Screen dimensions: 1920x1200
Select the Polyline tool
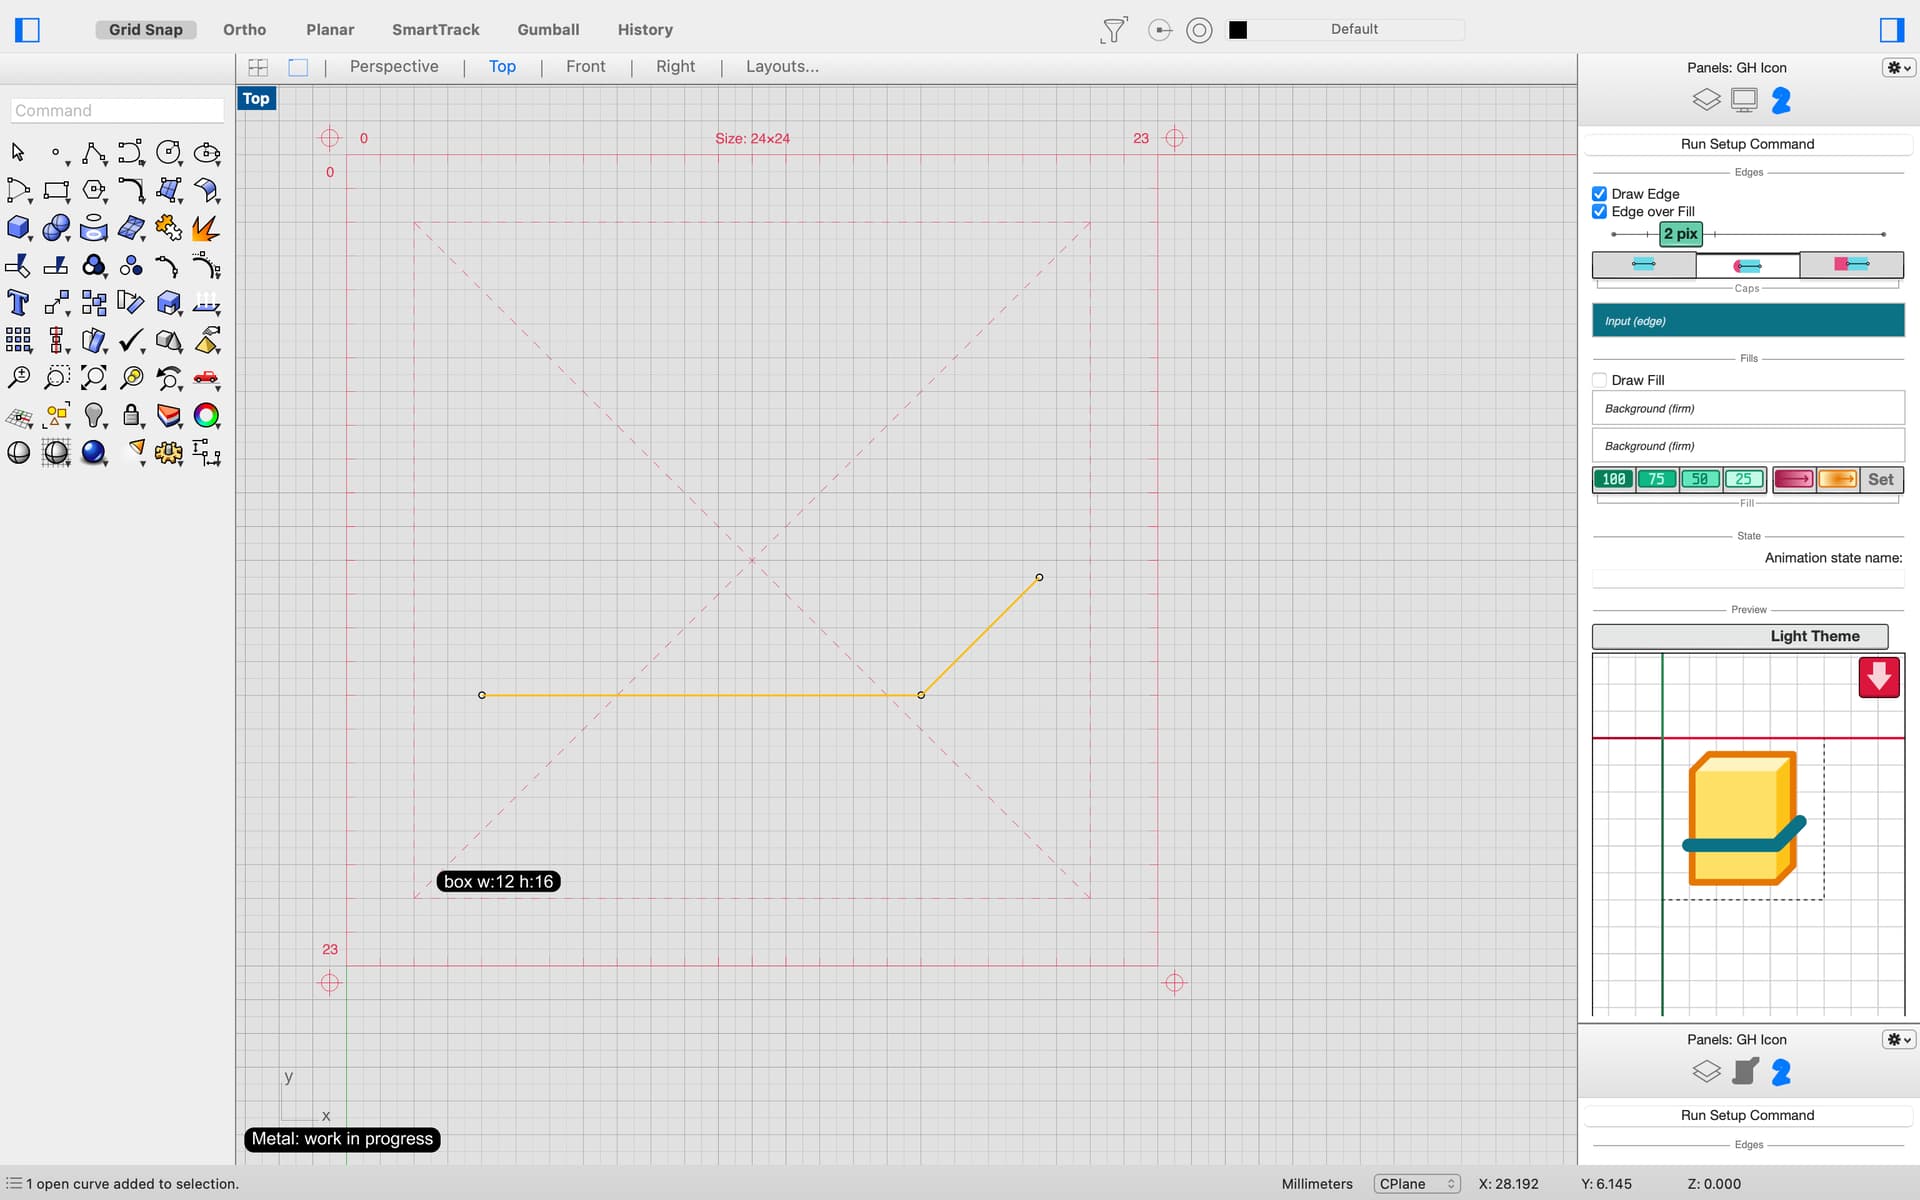93,152
